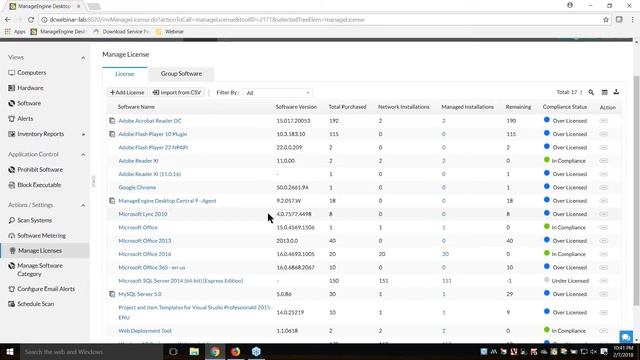Open the Web Deployment Tool license link
Image resolution: width=640 pixels, height=360 pixels.
click(x=145, y=331)
